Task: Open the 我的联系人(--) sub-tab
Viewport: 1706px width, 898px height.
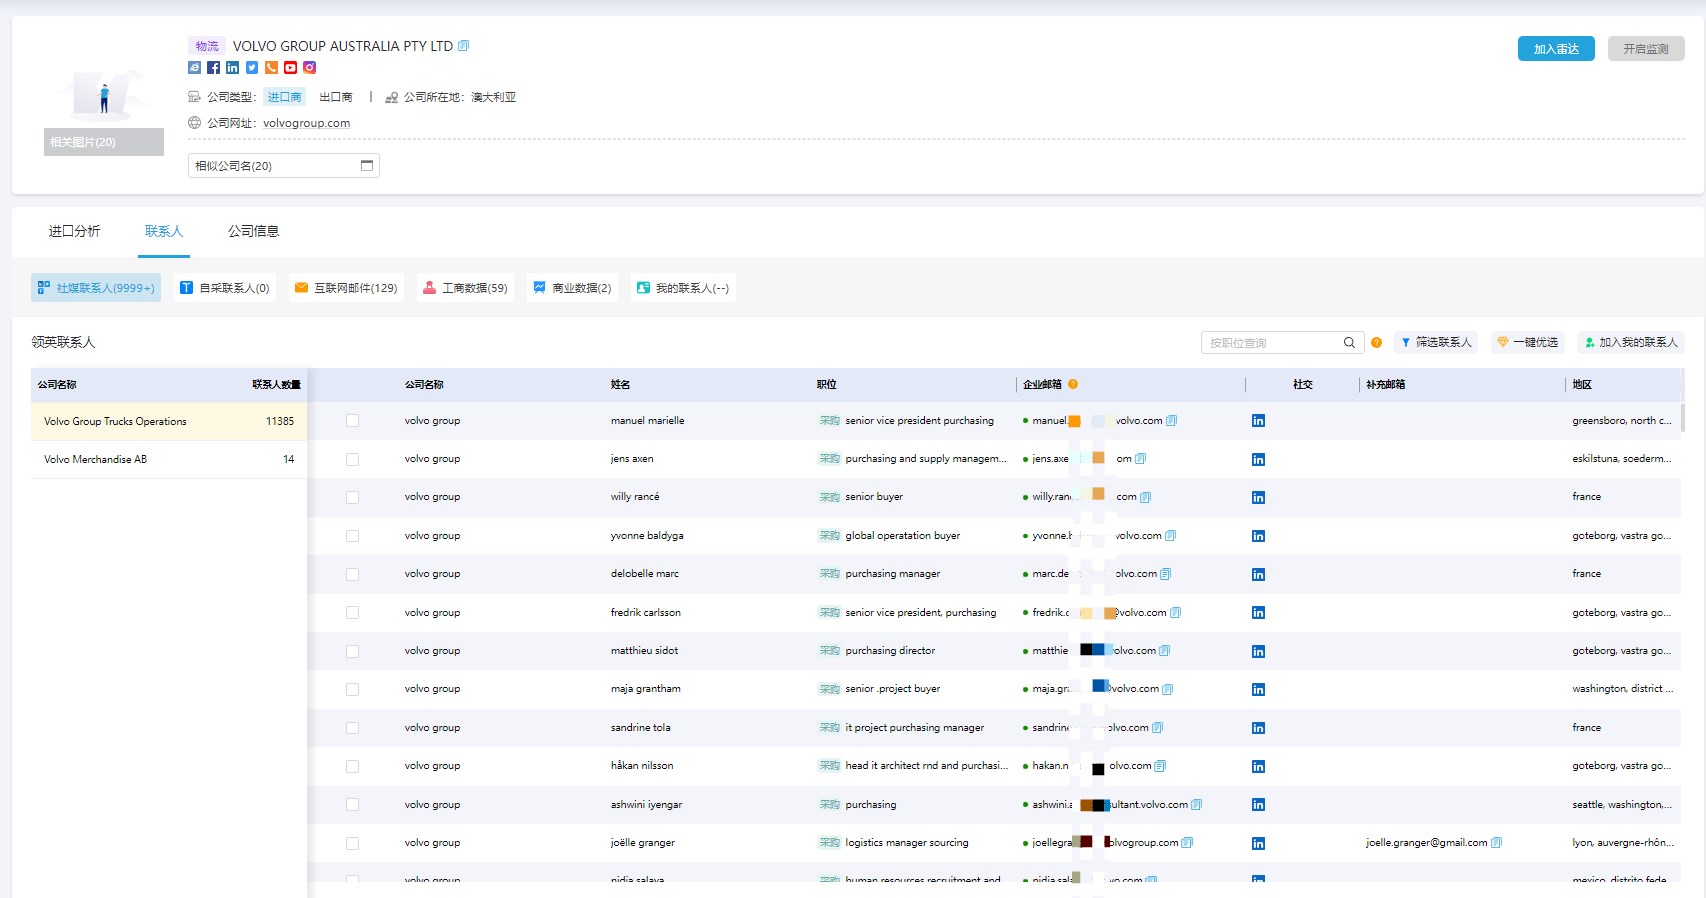Action: [x=683, y=288]
